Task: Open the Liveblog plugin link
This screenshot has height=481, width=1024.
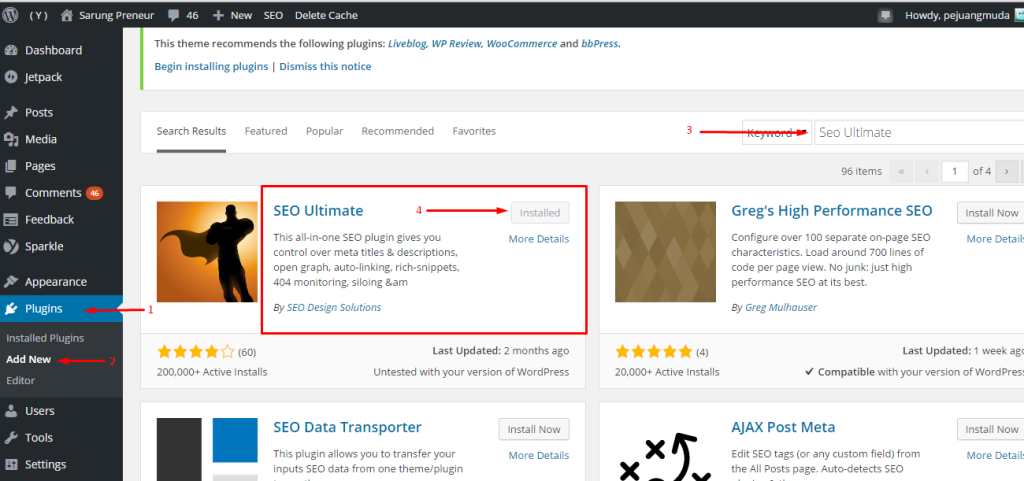Action: click(x=407, y=44)
